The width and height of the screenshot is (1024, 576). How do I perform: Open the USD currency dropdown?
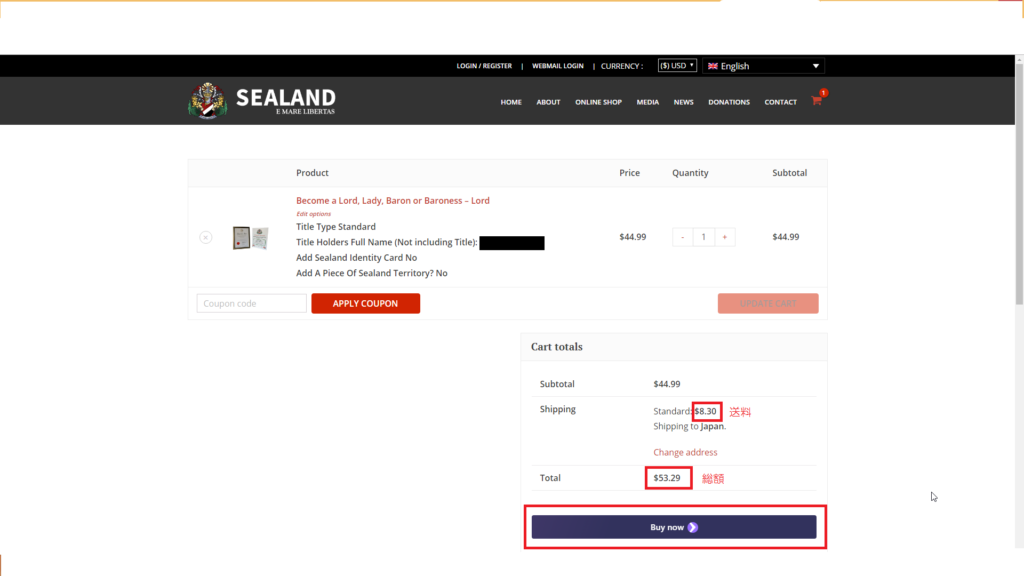click(677, 65)
